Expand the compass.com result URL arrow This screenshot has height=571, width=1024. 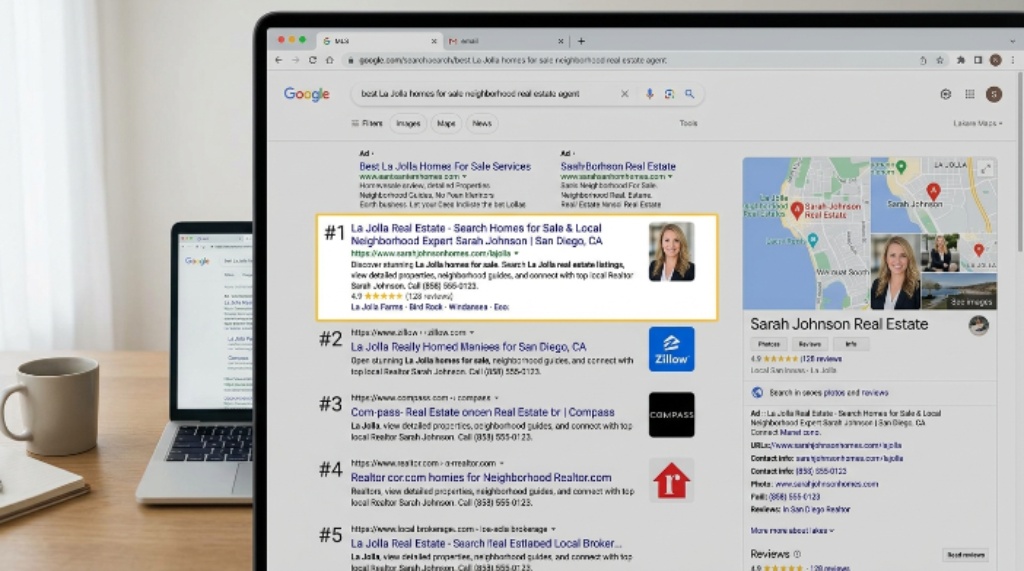click(496, 398)
